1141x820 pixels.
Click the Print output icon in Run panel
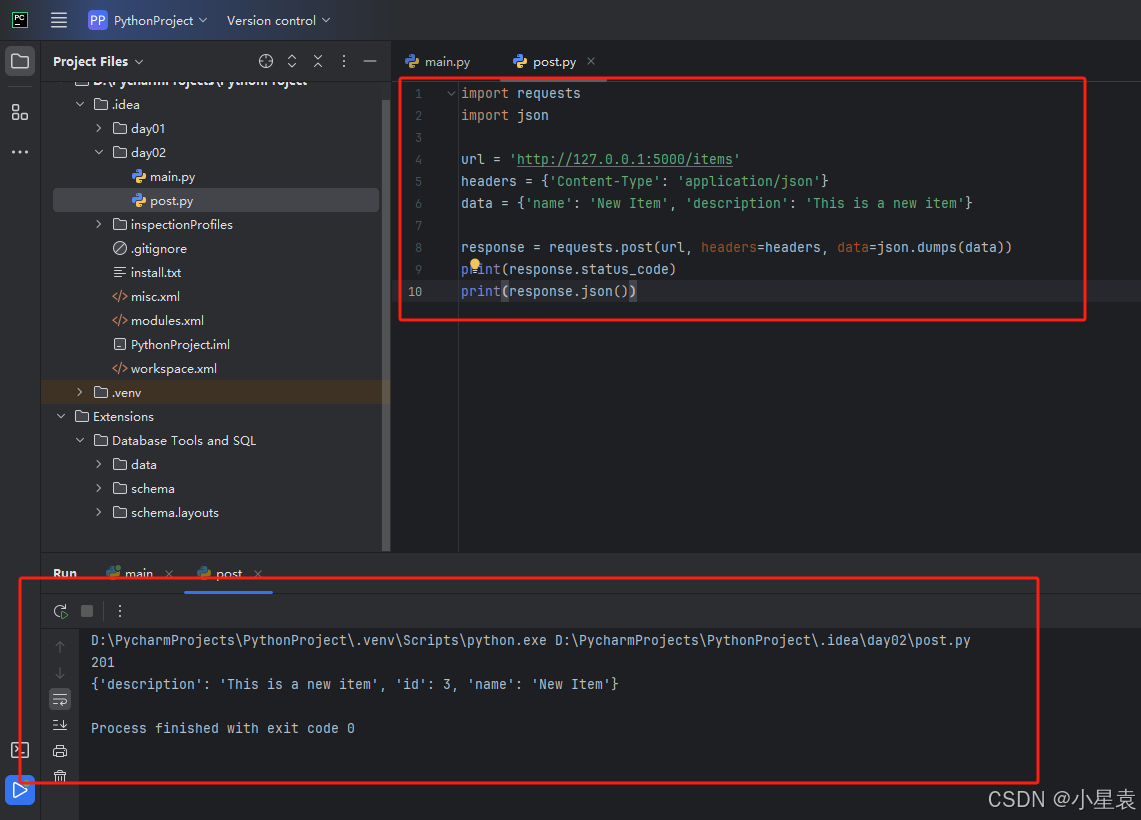[60, 751]
